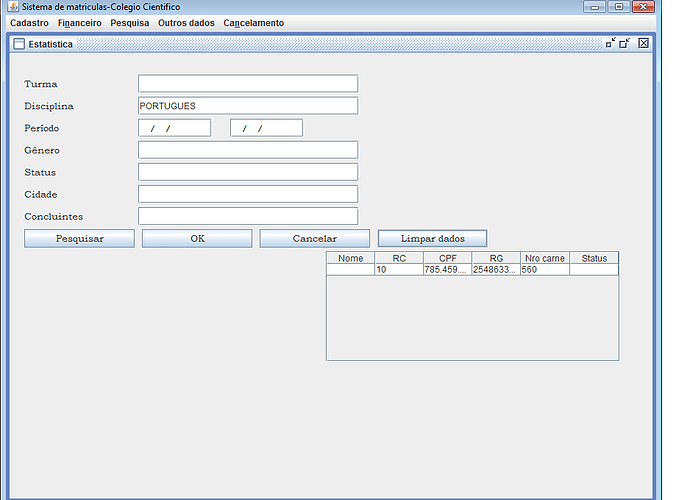Select the RG cell 2548633...
690x500 pixels.
pos(496,270)
